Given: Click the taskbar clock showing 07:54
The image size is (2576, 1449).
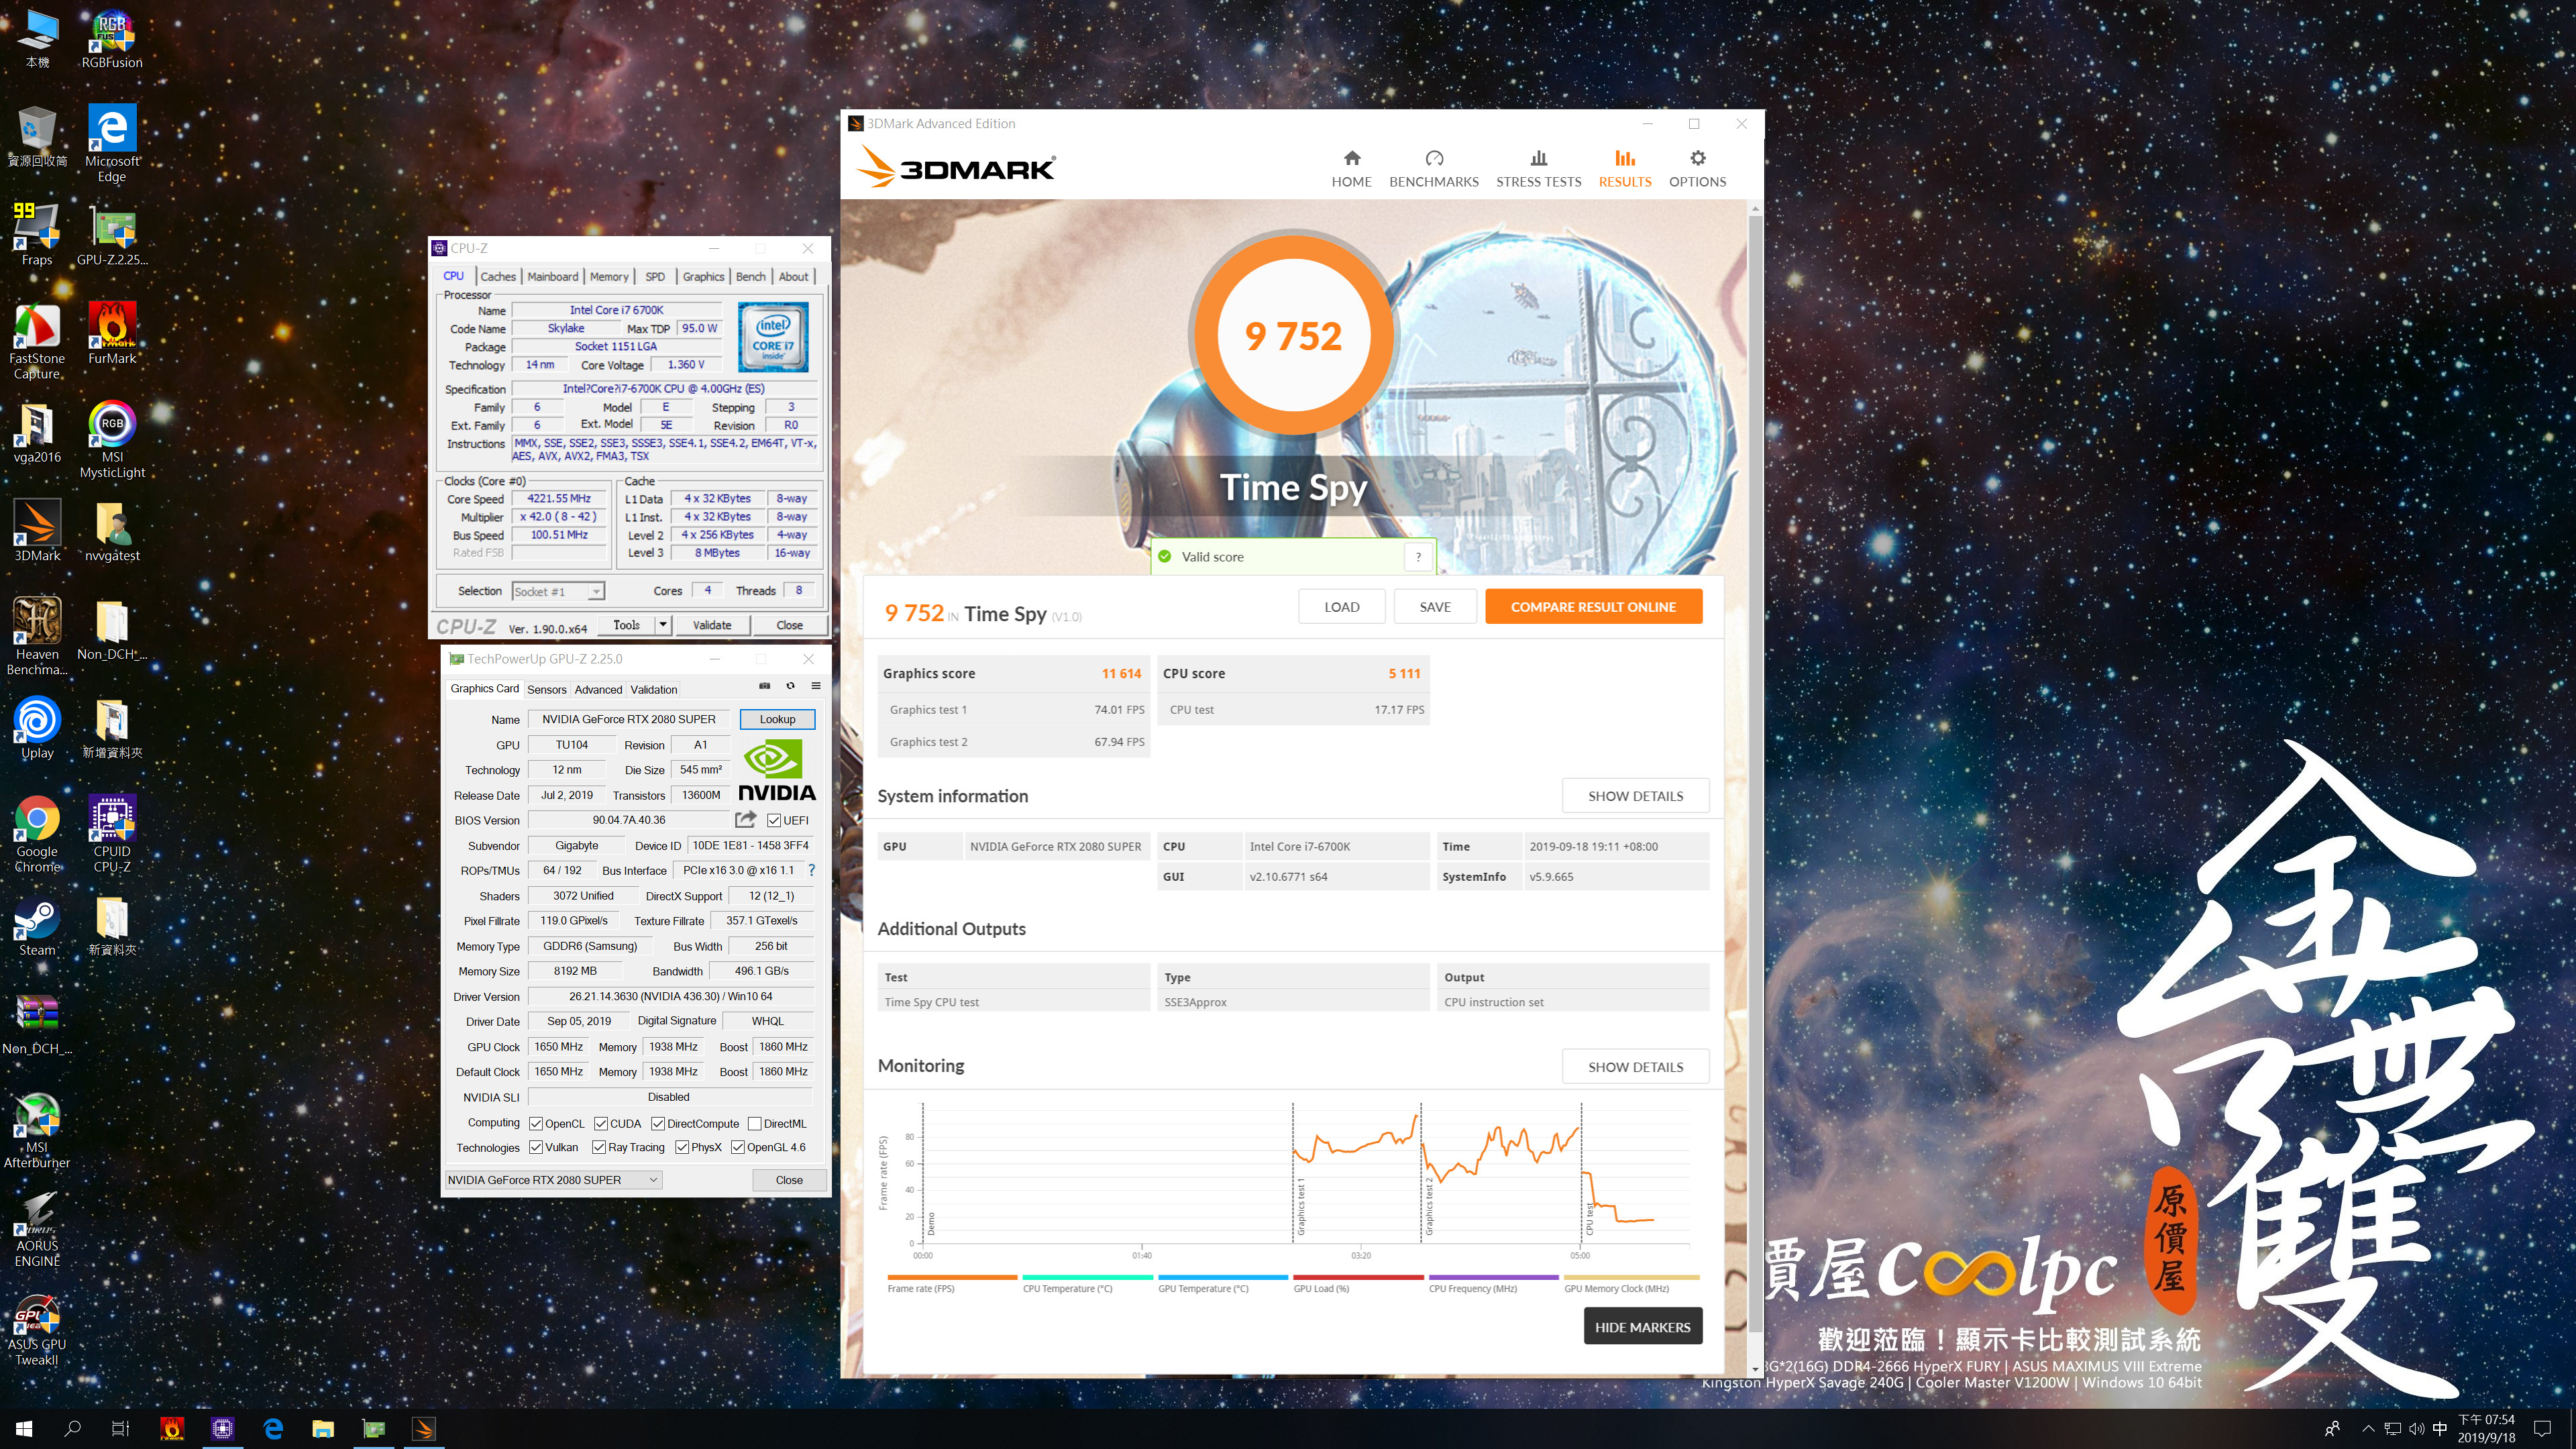Looking at the screenshot, I should [2486, 1429].
